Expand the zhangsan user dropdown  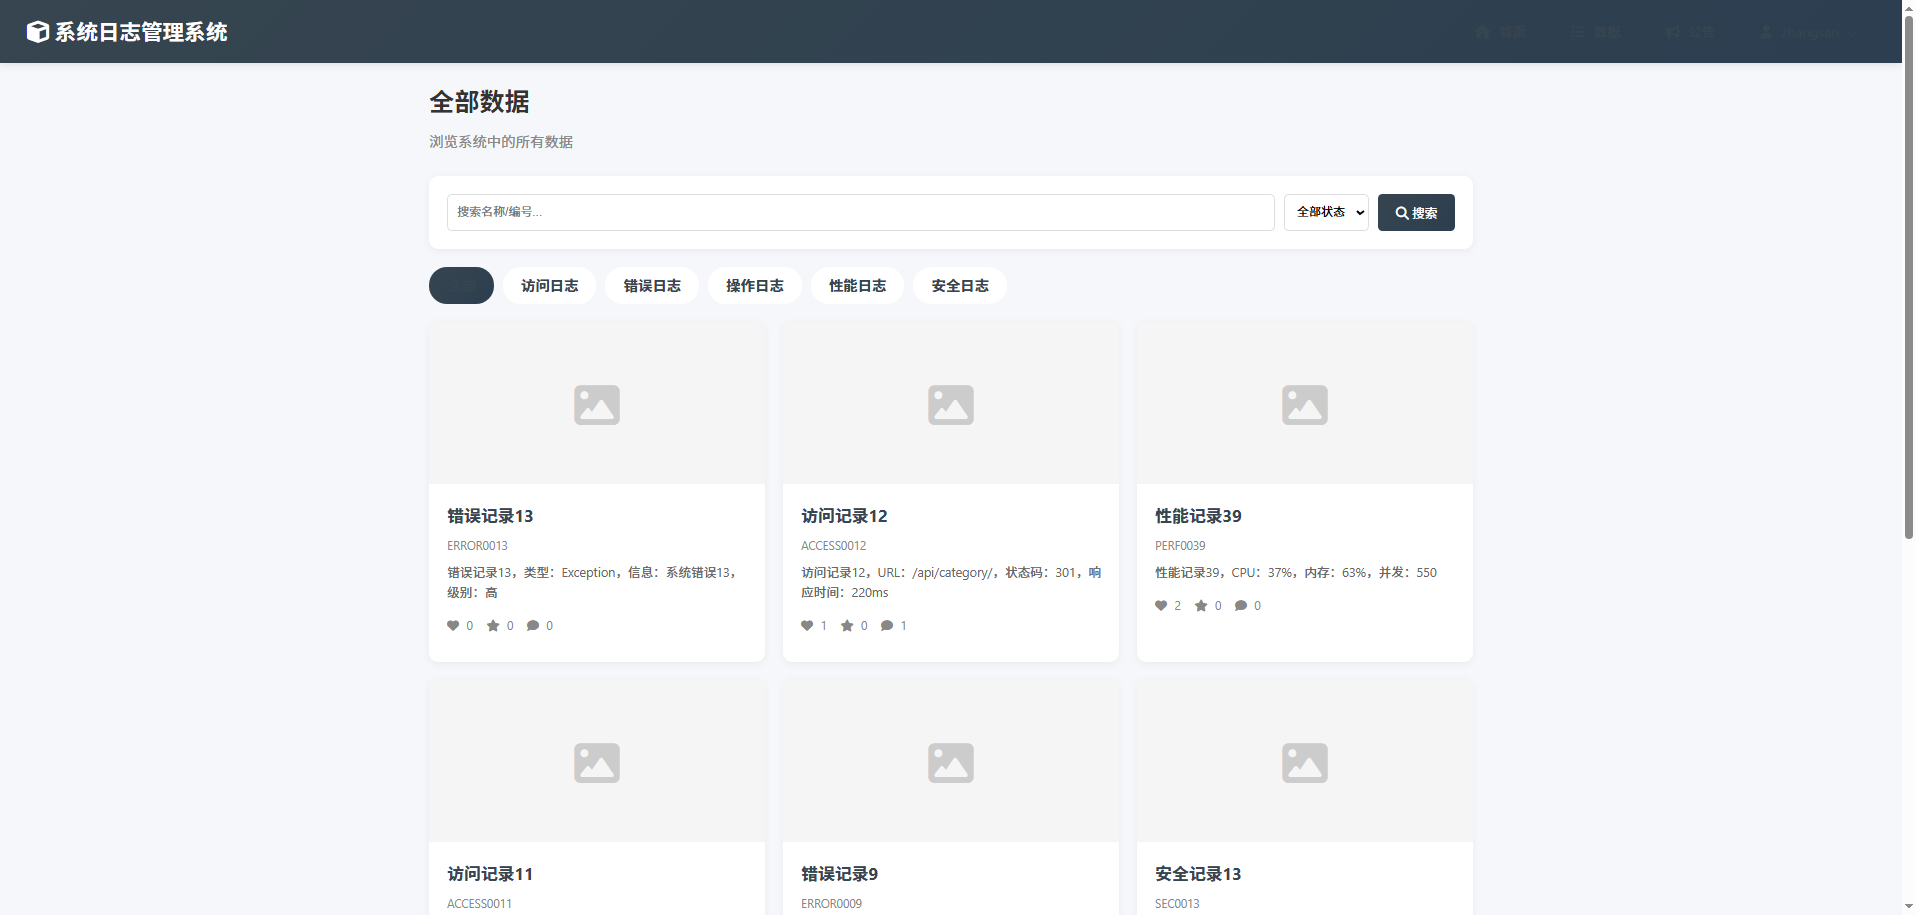(x=1809, y=32)
